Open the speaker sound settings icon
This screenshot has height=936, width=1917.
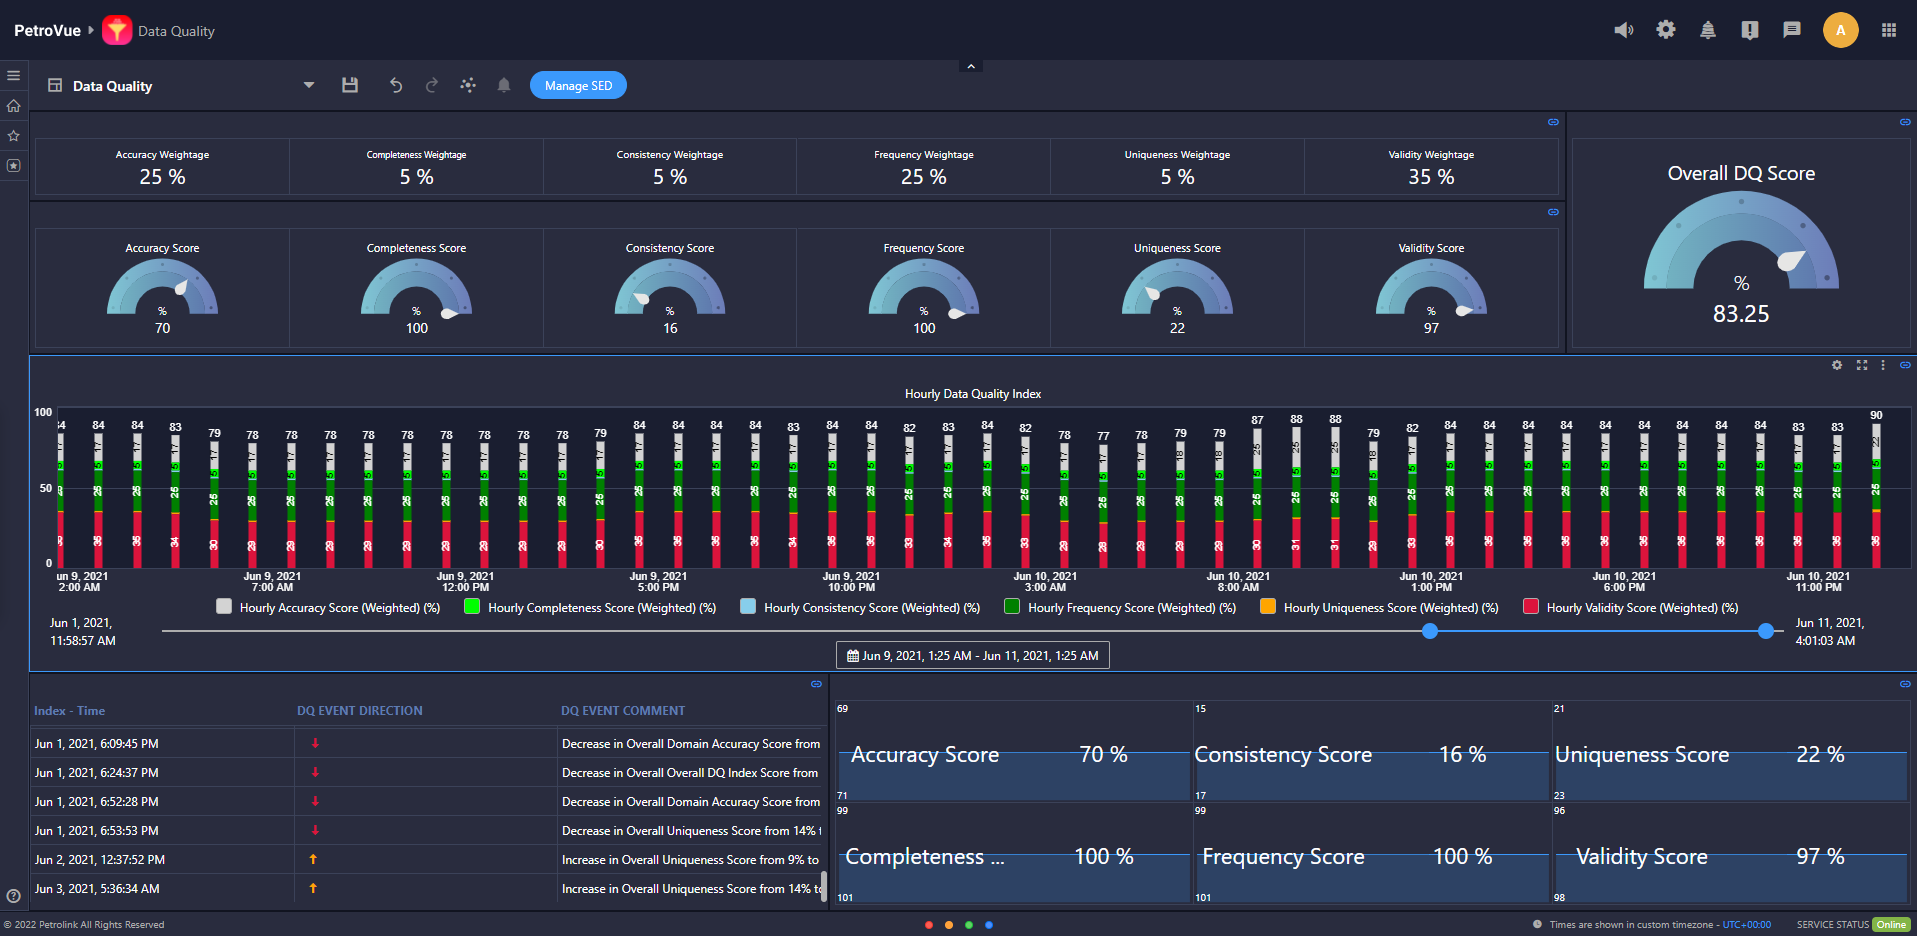[x=1623, y=30]
